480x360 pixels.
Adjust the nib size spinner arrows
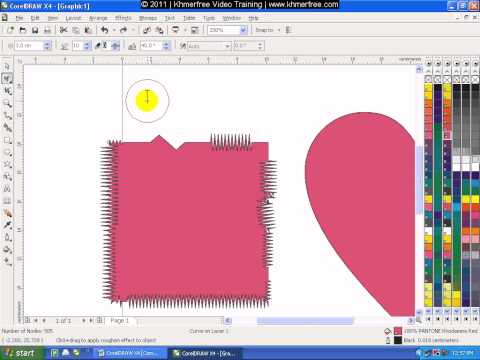pos(47,46)
